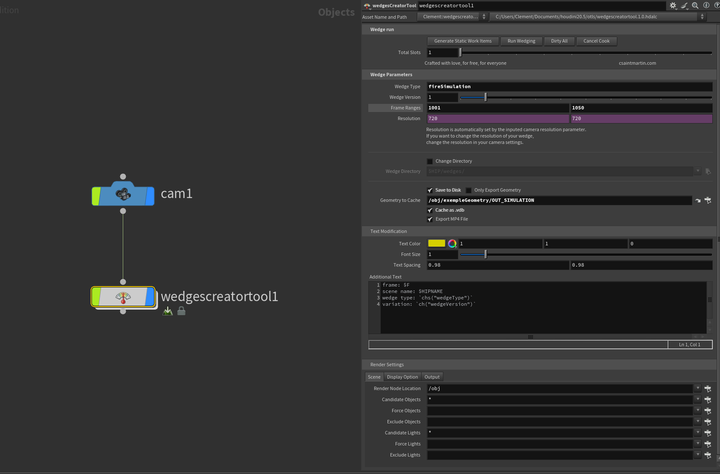
Task: Expand the asset path dropdown
Action: 712,17
